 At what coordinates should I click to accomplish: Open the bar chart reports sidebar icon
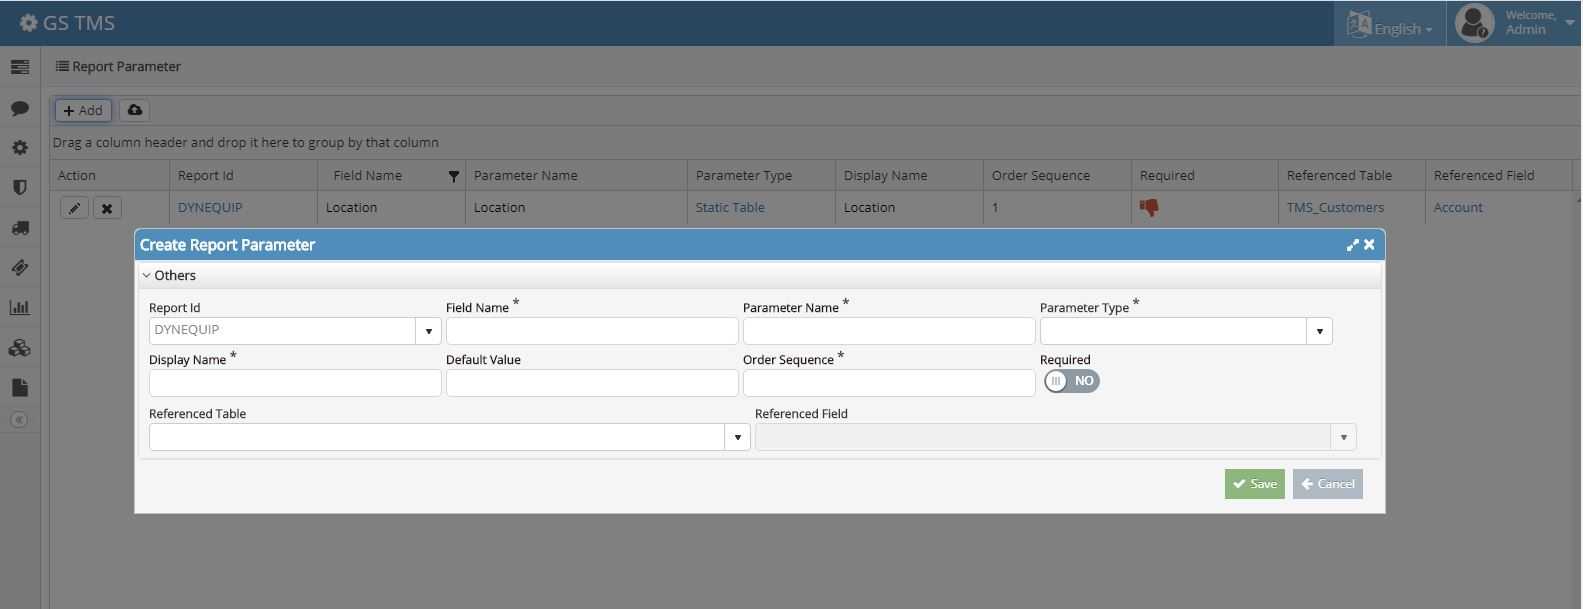19,308
